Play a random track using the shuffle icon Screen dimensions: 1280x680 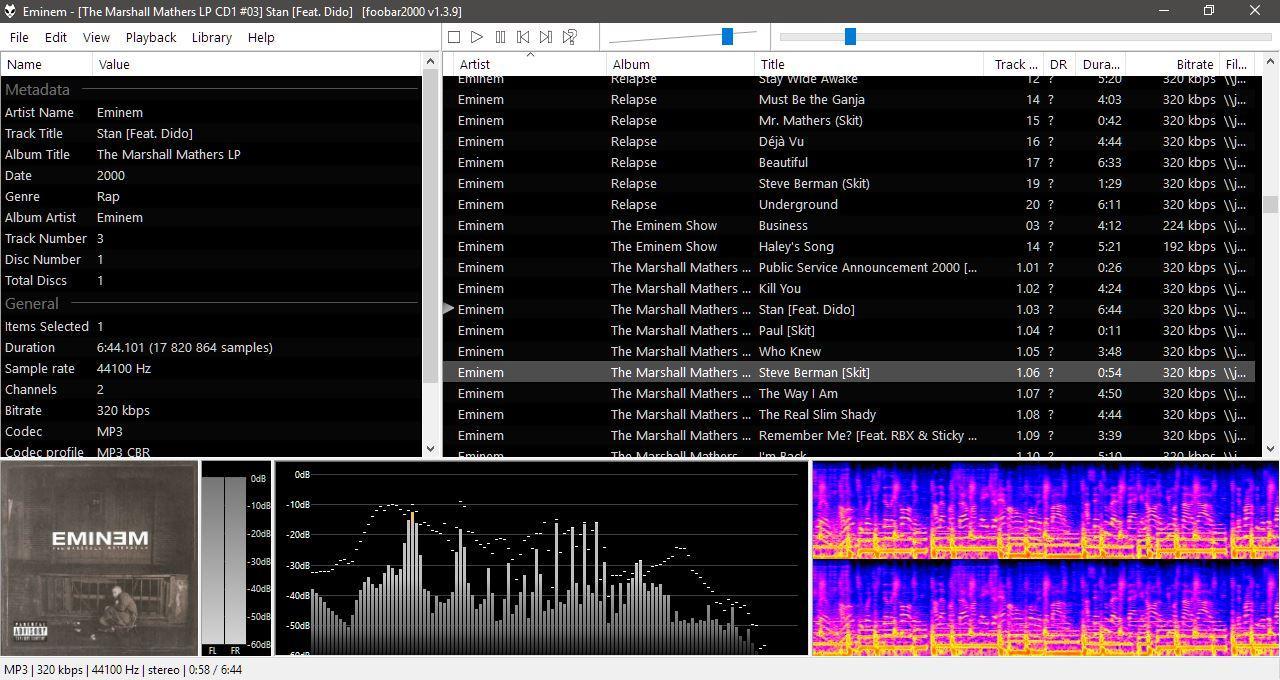570,36
